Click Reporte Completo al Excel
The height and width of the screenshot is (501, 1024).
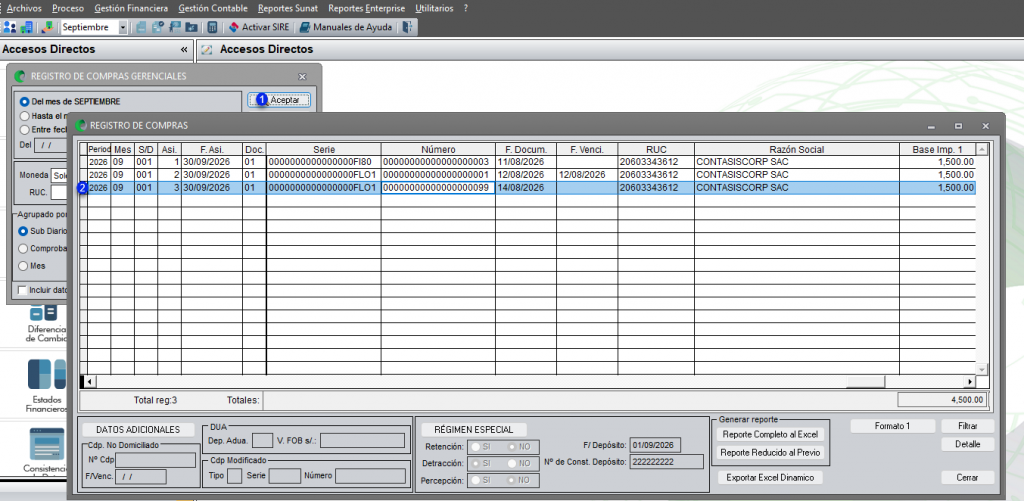(771, 434)
